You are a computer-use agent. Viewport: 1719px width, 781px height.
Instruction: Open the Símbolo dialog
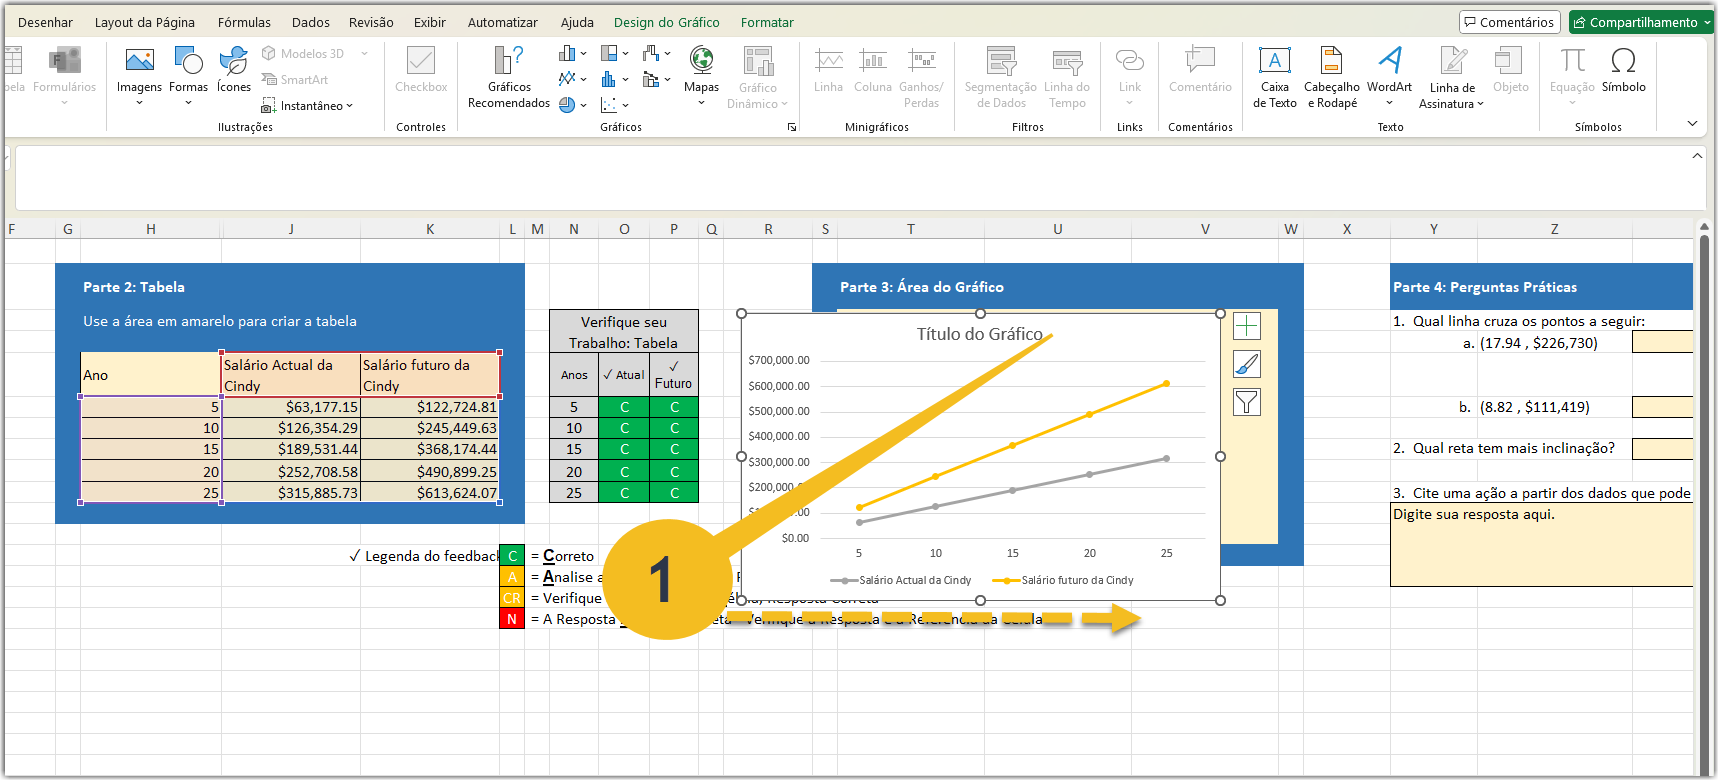pos(1623,70)
